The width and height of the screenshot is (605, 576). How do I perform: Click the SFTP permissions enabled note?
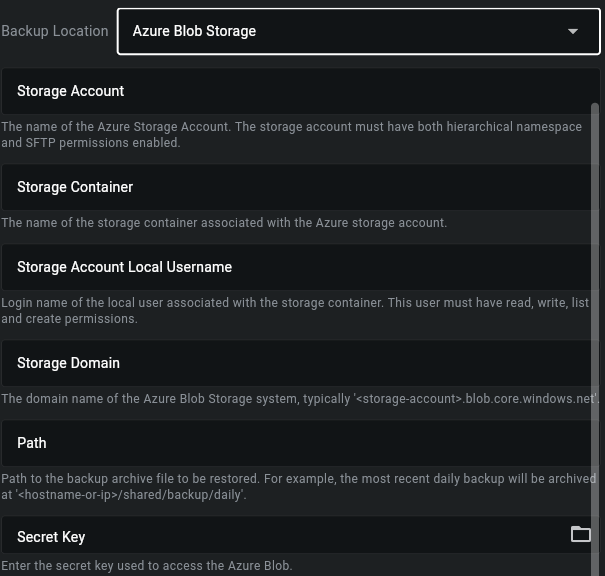[x=91, y=143]
